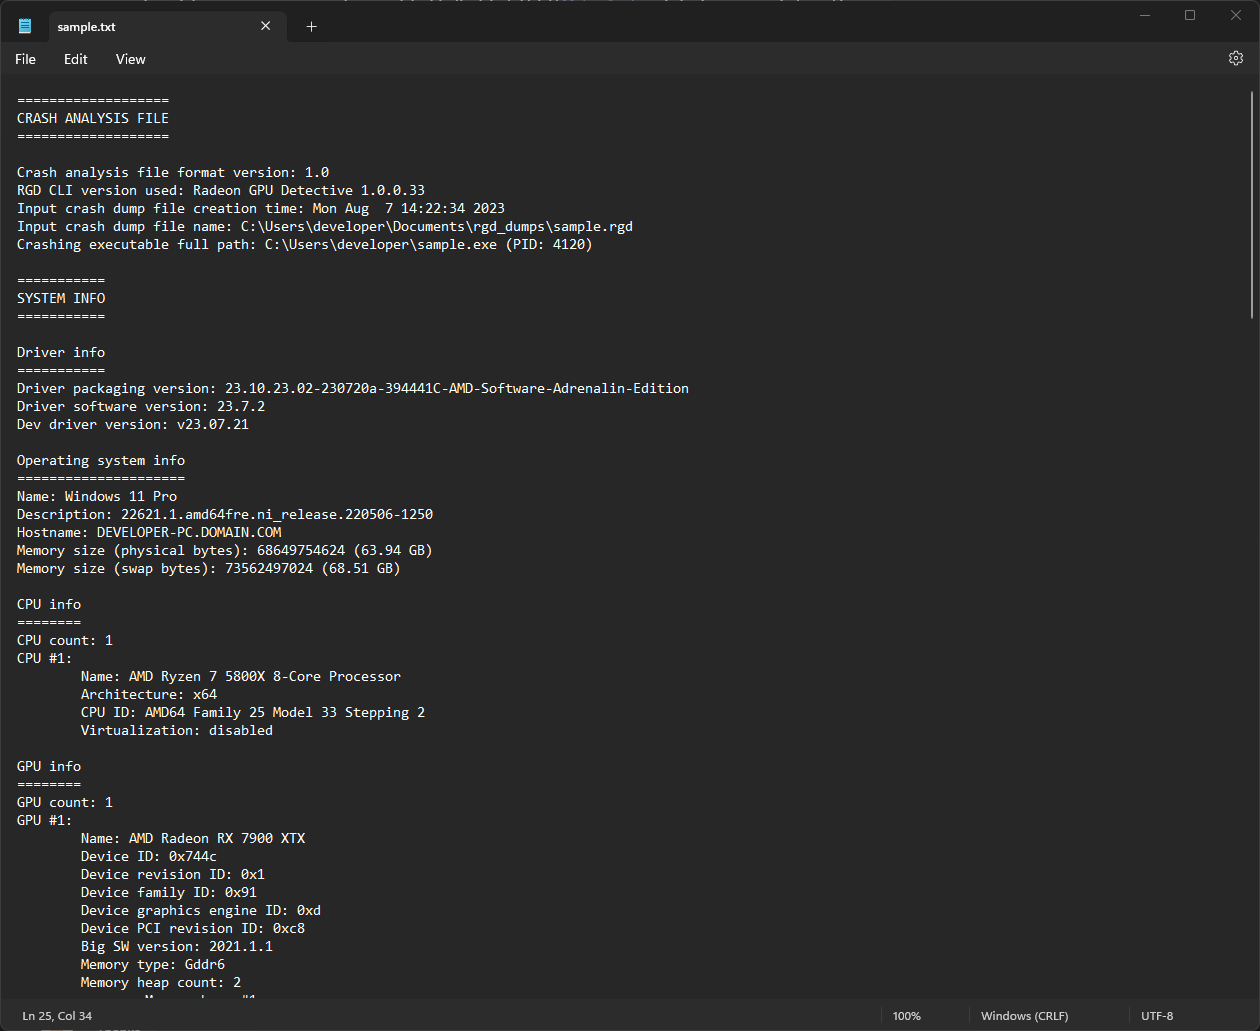Viewport: 1260px width, 1031px height.
Task: Click the Ln 25, Col 34 position indicator
Action: tap(57, 1016)
